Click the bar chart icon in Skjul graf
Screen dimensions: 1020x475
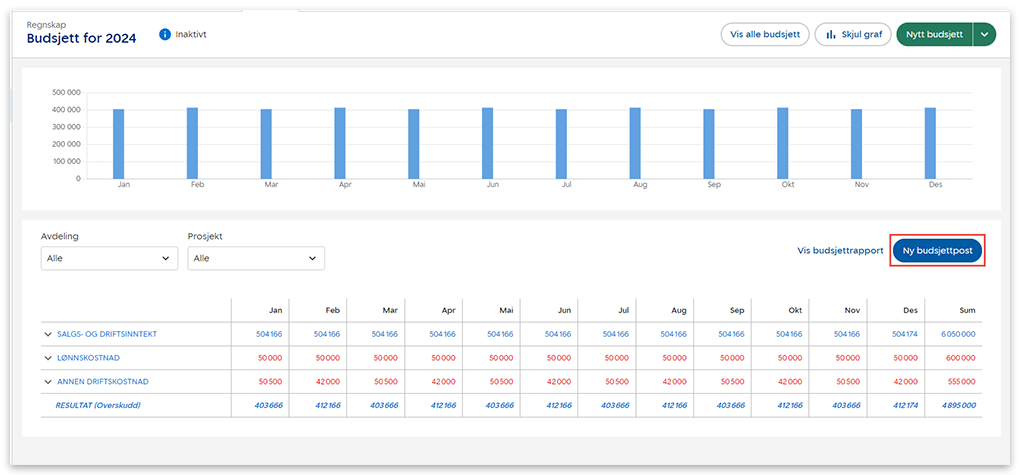830,35
